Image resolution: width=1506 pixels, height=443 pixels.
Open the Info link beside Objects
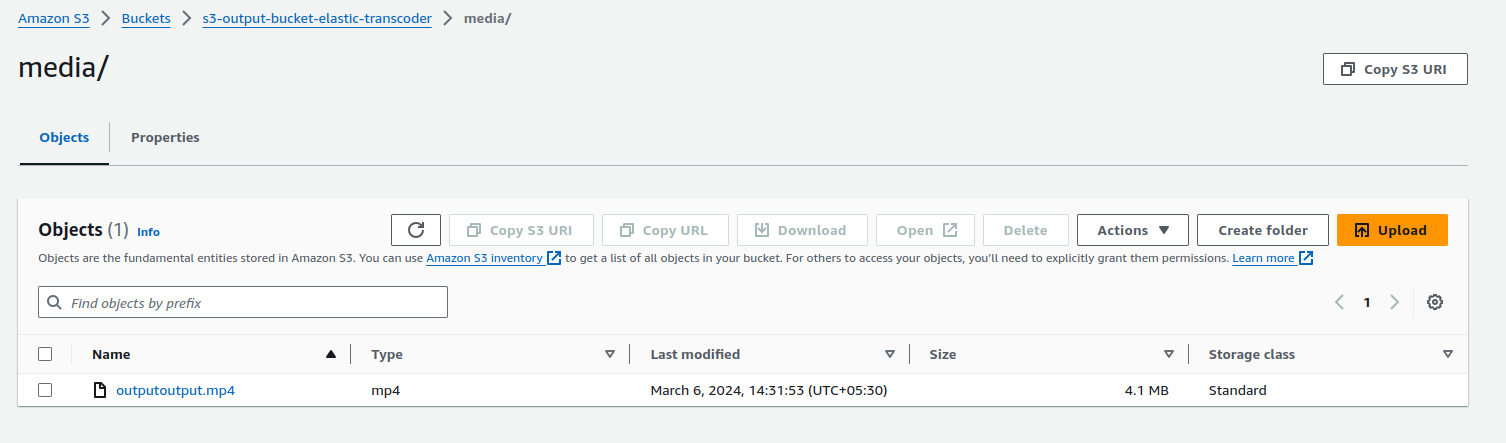(148, 232)
